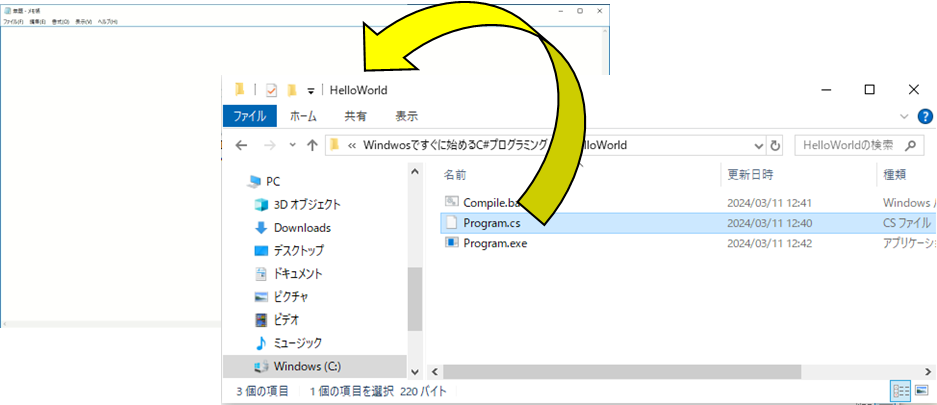The image size is (937, 405).
Task: Switch to the 共有 ribbon tab
Action: click(x=356, y=116)
